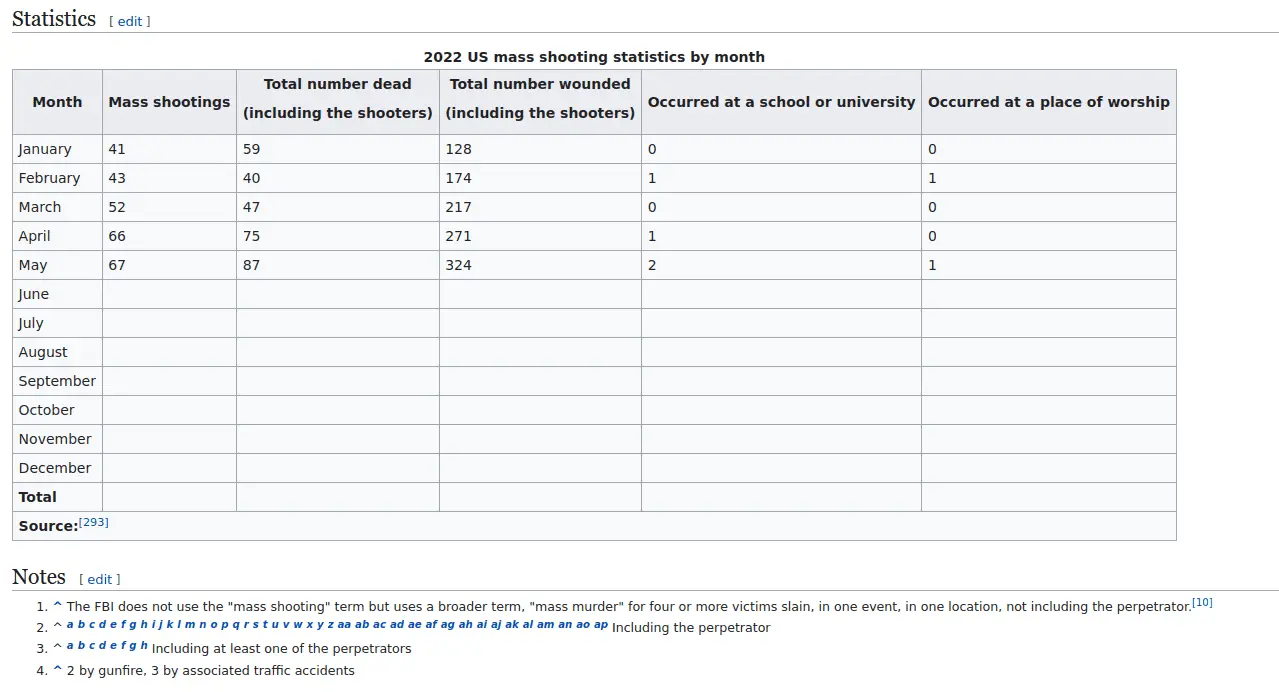
Task: Click the 'December' row label
Action: pyautogui.click(x=55, y=468)
